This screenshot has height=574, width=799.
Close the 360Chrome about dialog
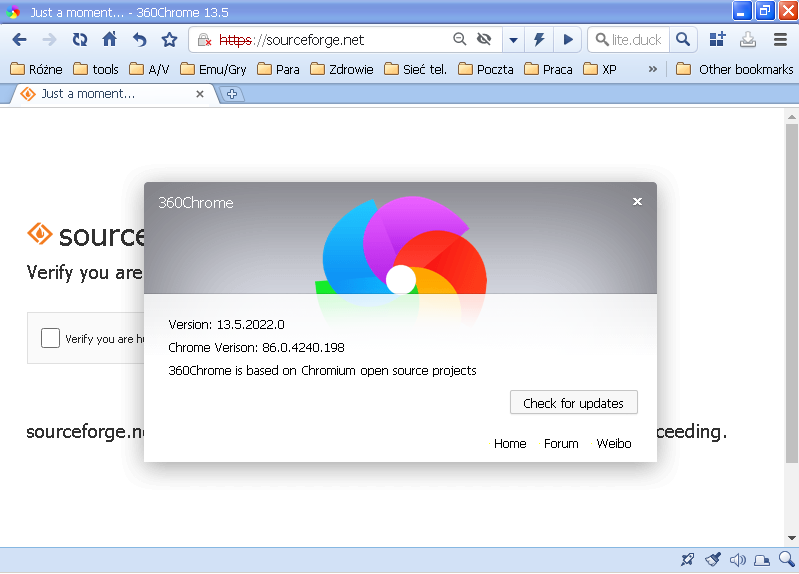(637, 201)
